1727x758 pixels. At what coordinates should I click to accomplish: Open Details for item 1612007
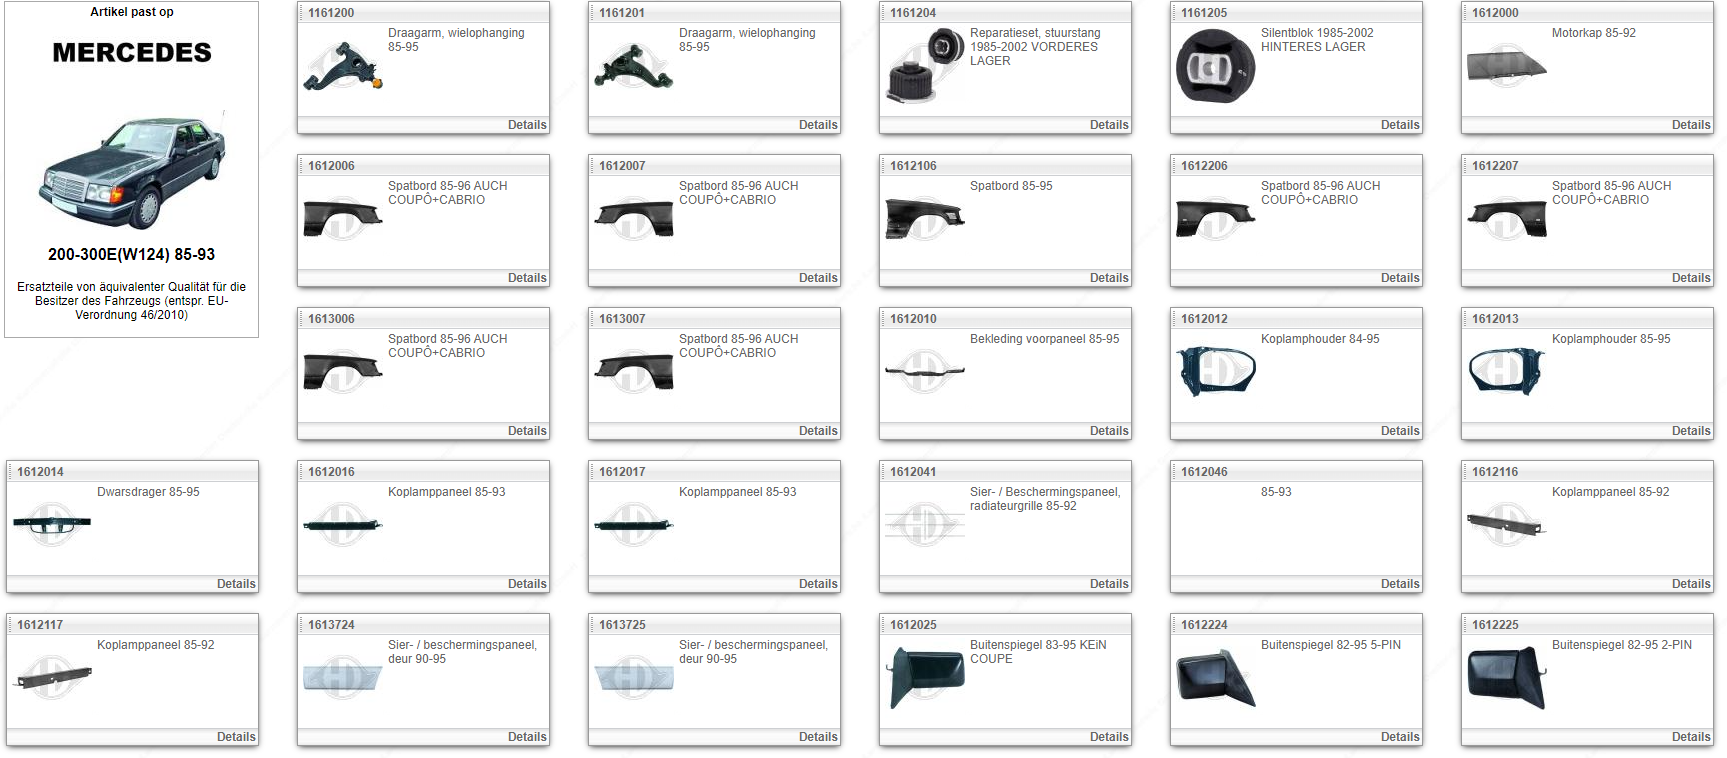coord(818,278)
